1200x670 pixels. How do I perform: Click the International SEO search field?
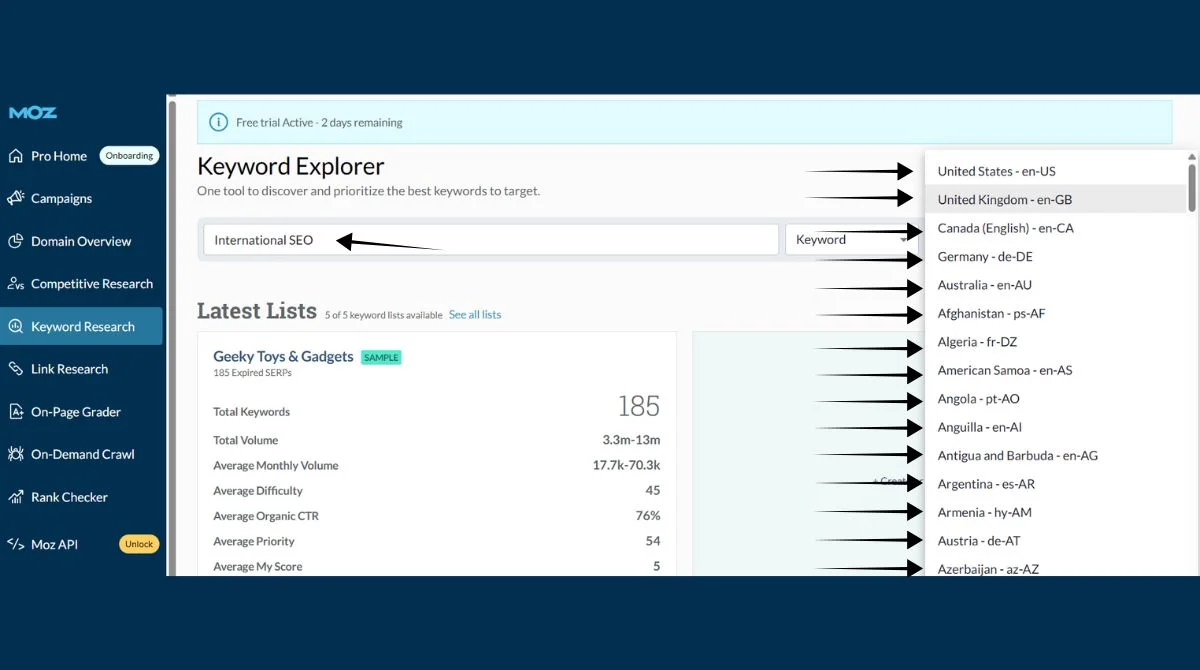[491, 240]
